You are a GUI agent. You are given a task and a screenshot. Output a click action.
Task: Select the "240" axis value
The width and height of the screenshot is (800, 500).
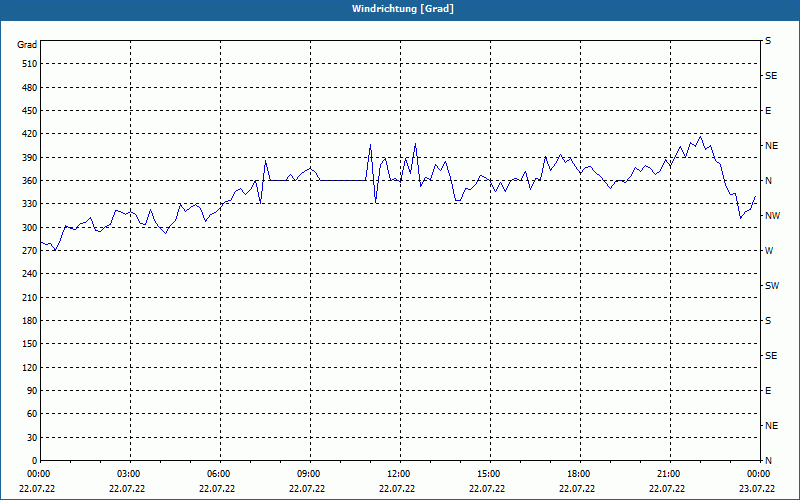point(30,274)
